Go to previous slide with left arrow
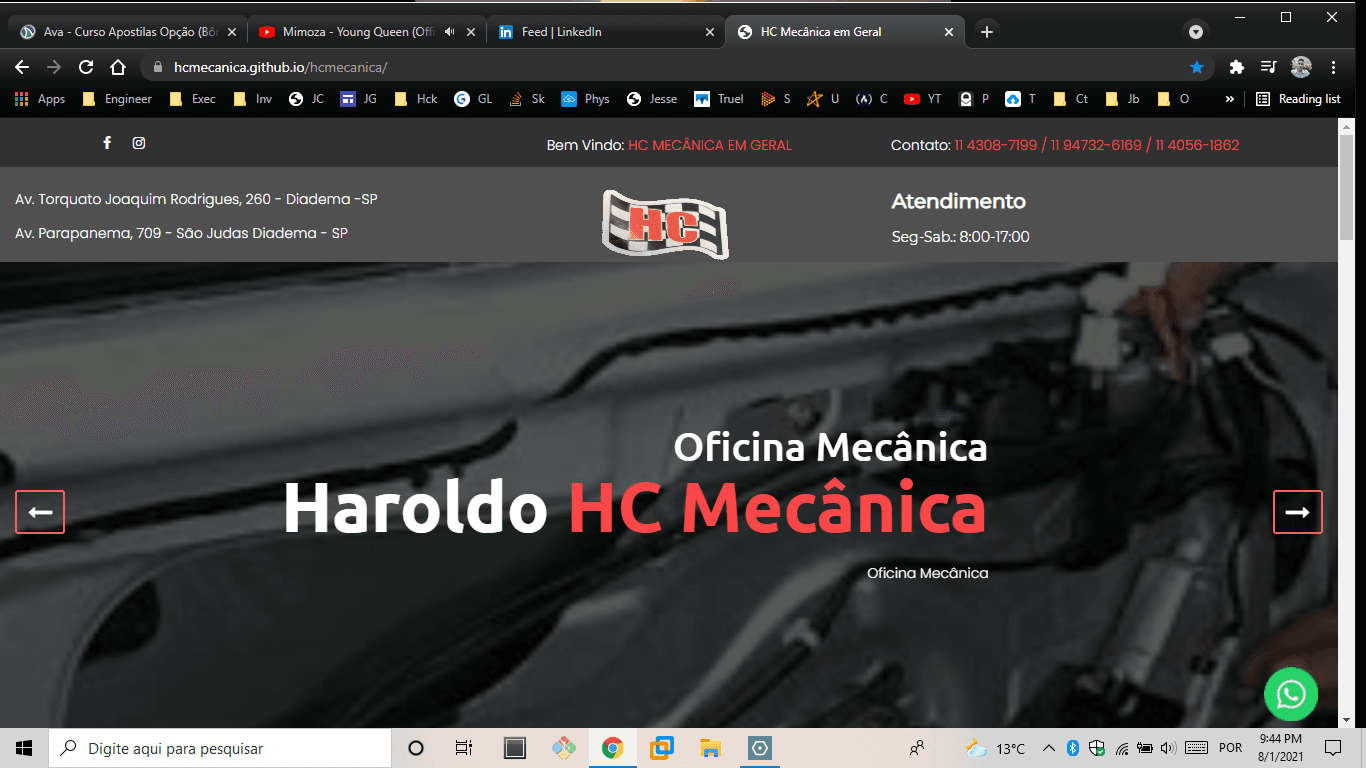This screenshot has width=1366, height=768. pyautogui.click(x=40, y=512)
